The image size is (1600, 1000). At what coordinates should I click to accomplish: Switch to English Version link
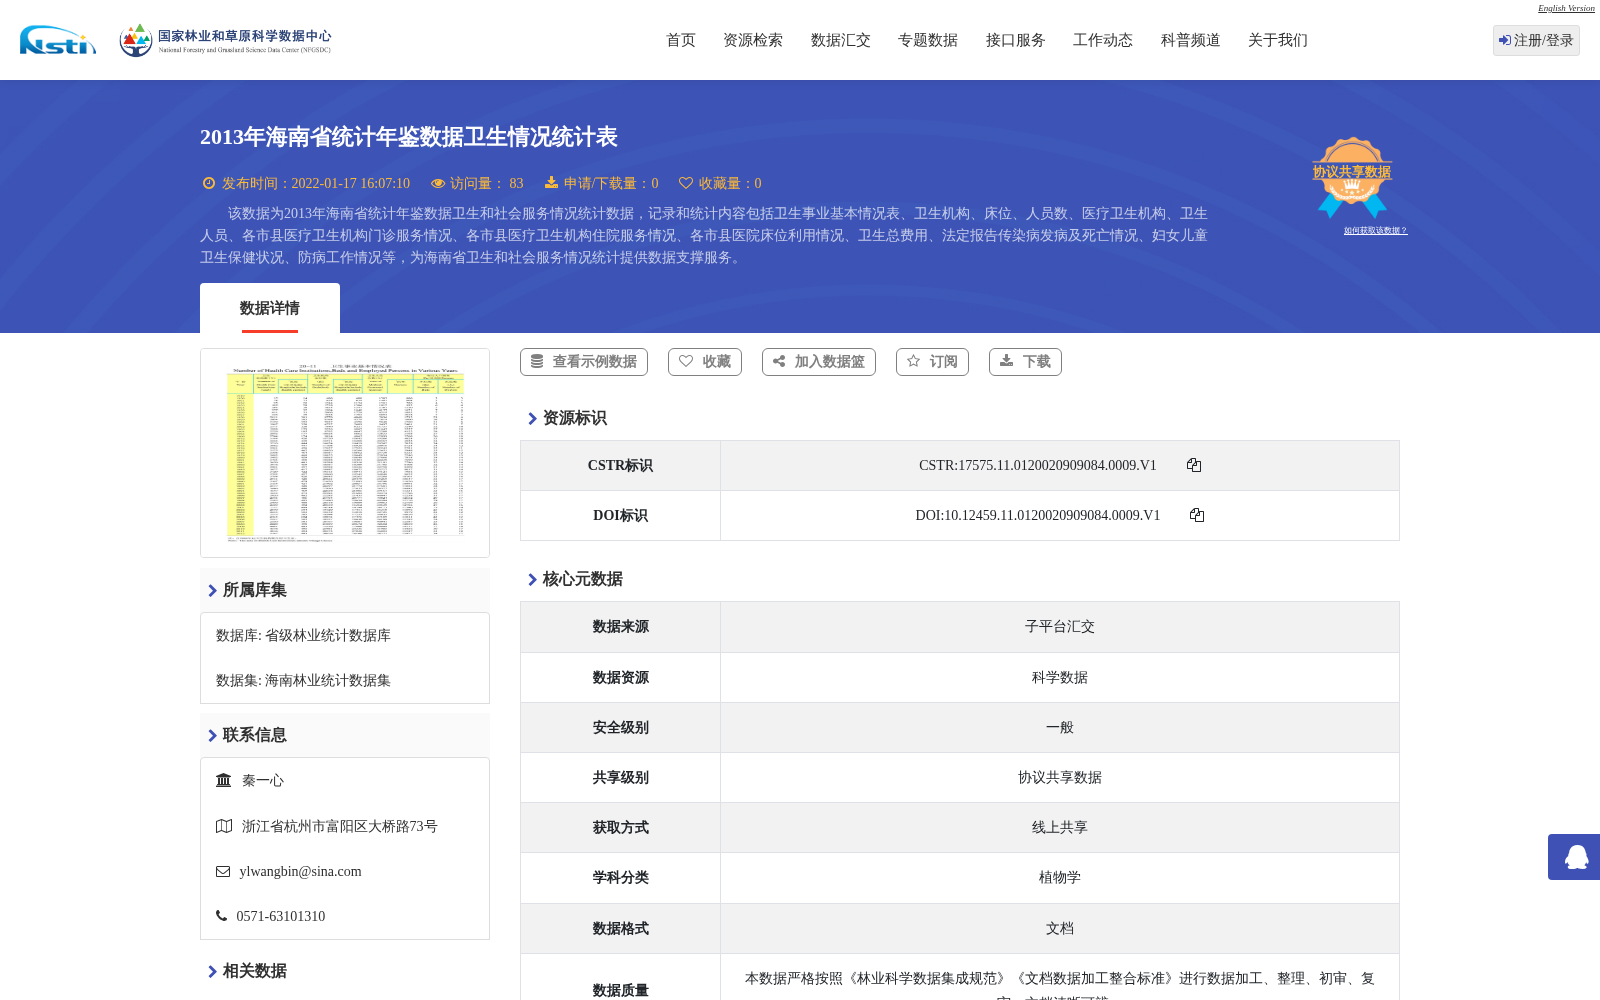(1566, 8)
